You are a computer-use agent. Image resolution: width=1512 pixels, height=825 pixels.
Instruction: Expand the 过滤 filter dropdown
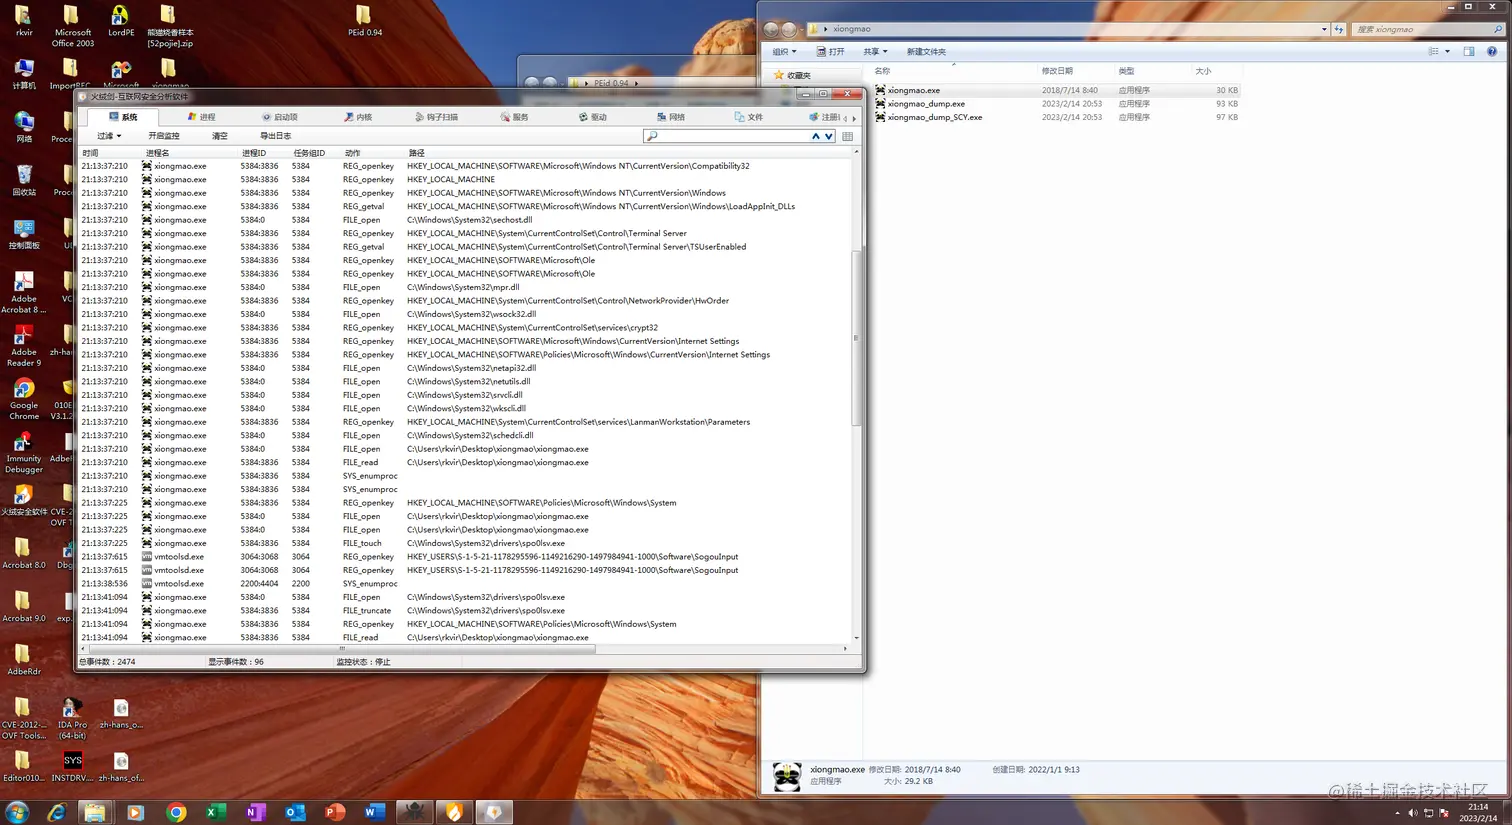click(x=109, y=136)
